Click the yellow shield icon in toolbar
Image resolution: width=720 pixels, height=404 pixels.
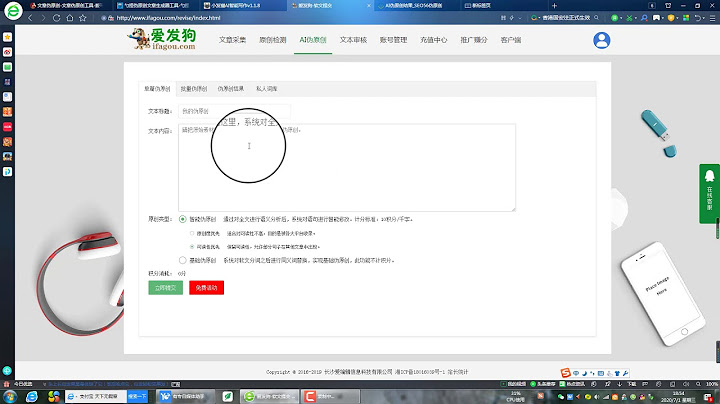pos(671,18)
